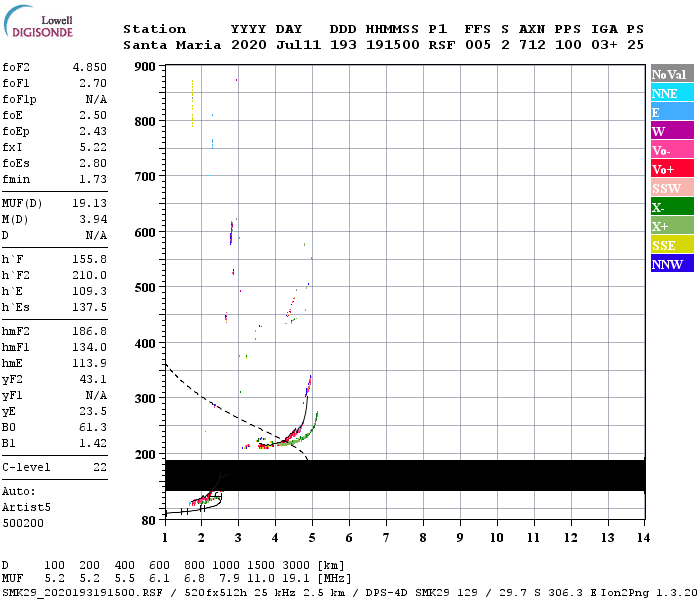This screenshot has height=600, width=700.
Task: Click the 80 km height axis label
Action: click(x=148, y=521)
